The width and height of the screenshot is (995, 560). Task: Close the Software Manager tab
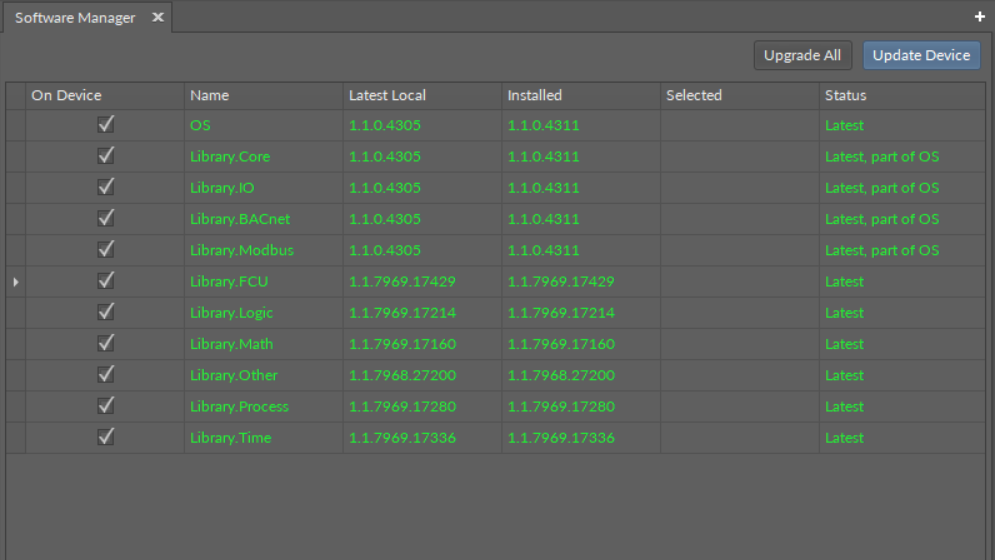(x=157, y=18)
